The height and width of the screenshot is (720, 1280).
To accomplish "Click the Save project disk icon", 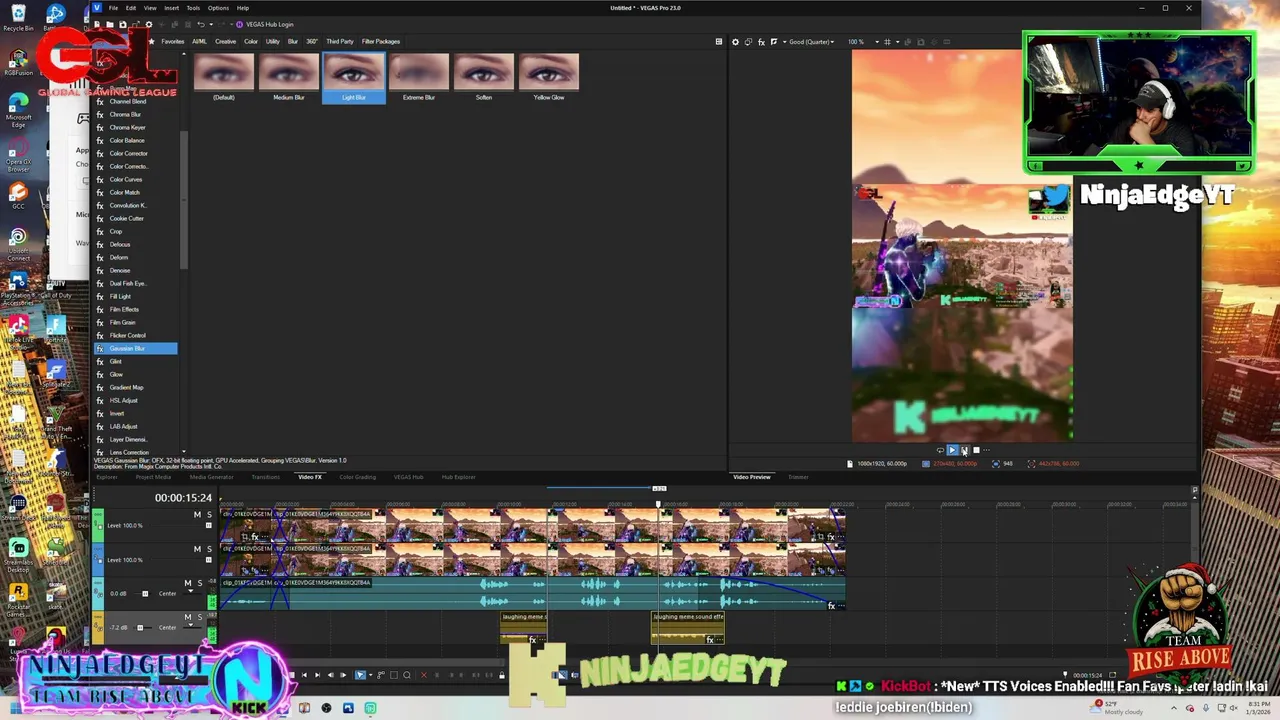I will [123, 24].
